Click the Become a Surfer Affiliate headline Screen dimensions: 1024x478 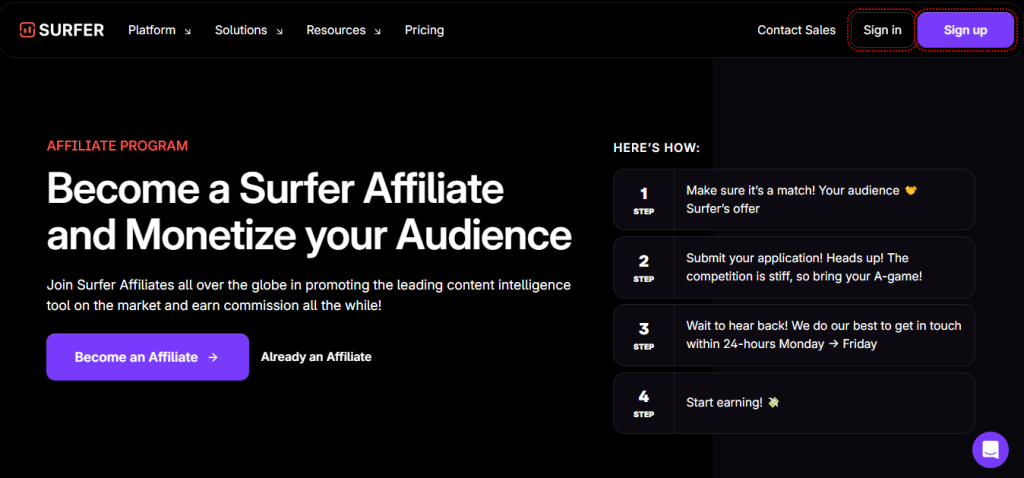pos(309,211)
